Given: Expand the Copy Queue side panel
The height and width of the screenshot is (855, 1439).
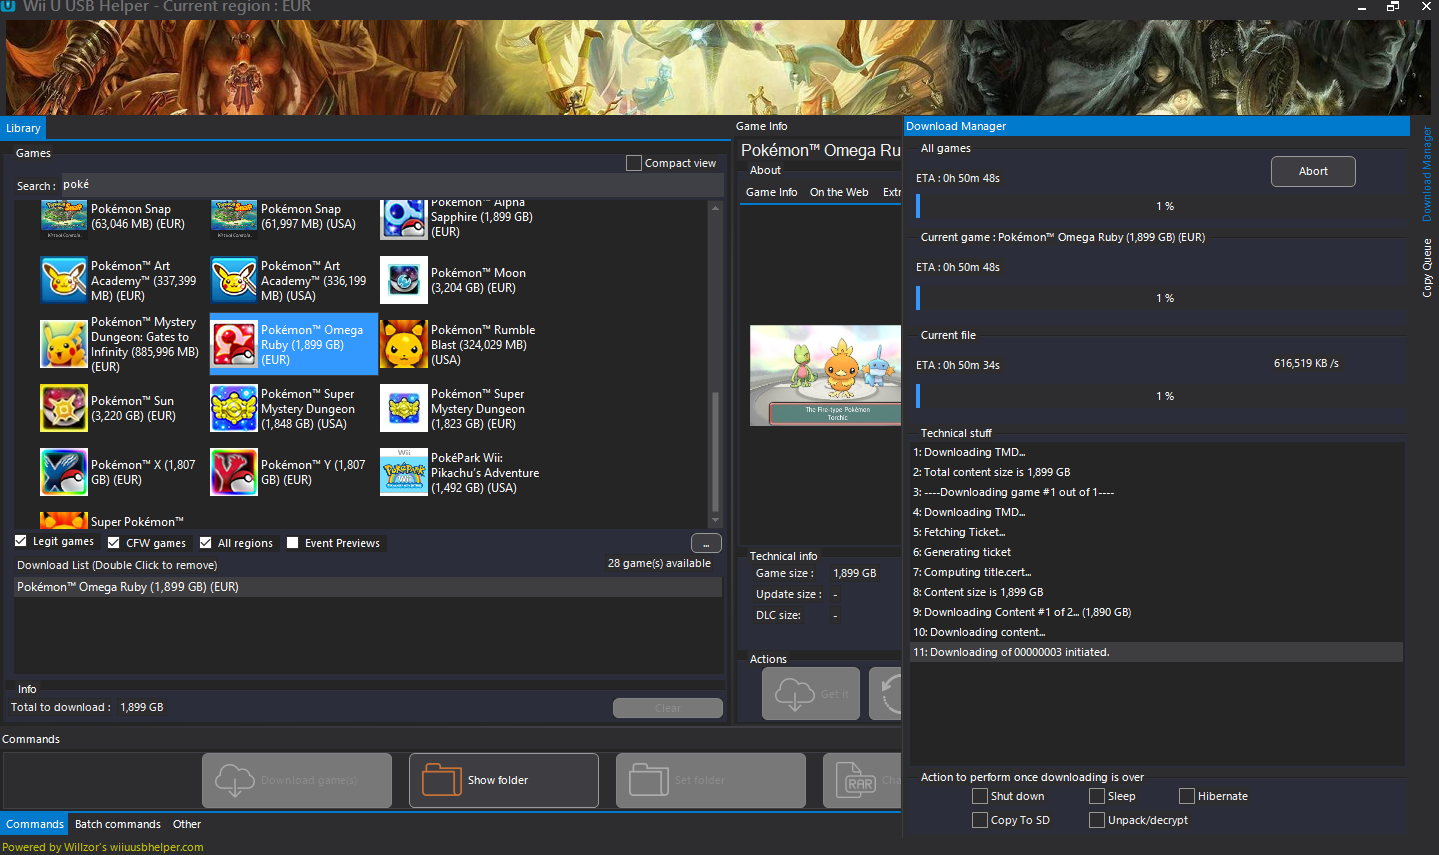Looking at the screenshot, I should (1427, 268).
